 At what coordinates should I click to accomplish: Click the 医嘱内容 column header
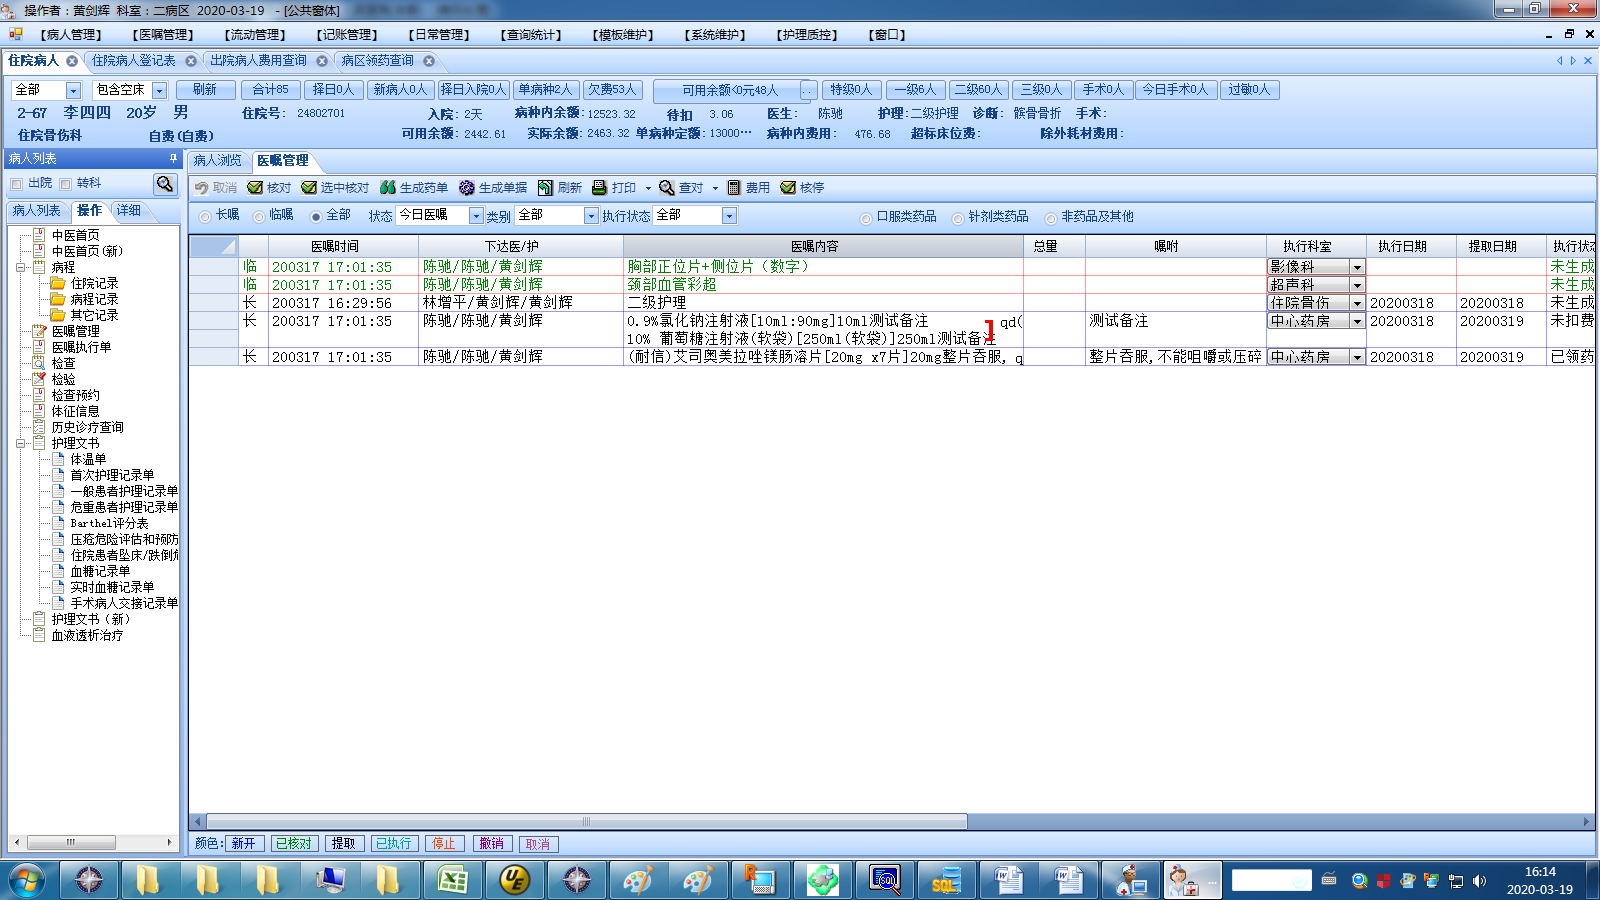(x=823, y=246)
